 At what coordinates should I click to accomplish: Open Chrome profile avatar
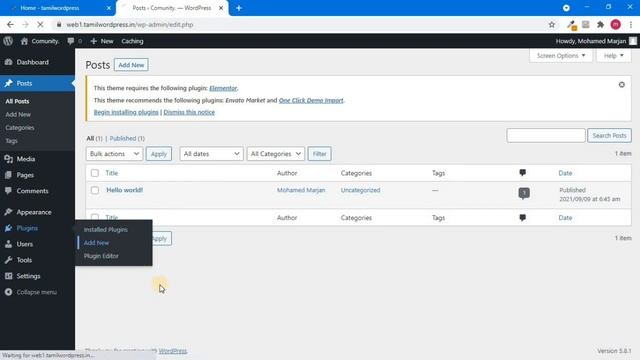coord(616,24)
